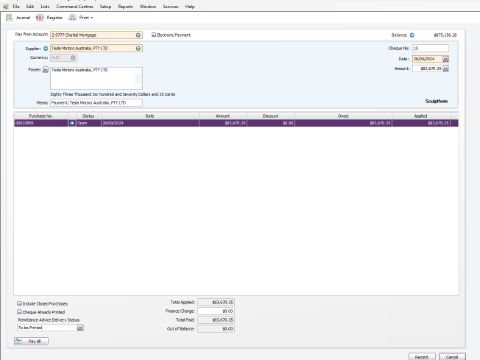This screenshot has width=480, height=360.
Task: Open the Journal toolbar icon
Action: point(18,18)
